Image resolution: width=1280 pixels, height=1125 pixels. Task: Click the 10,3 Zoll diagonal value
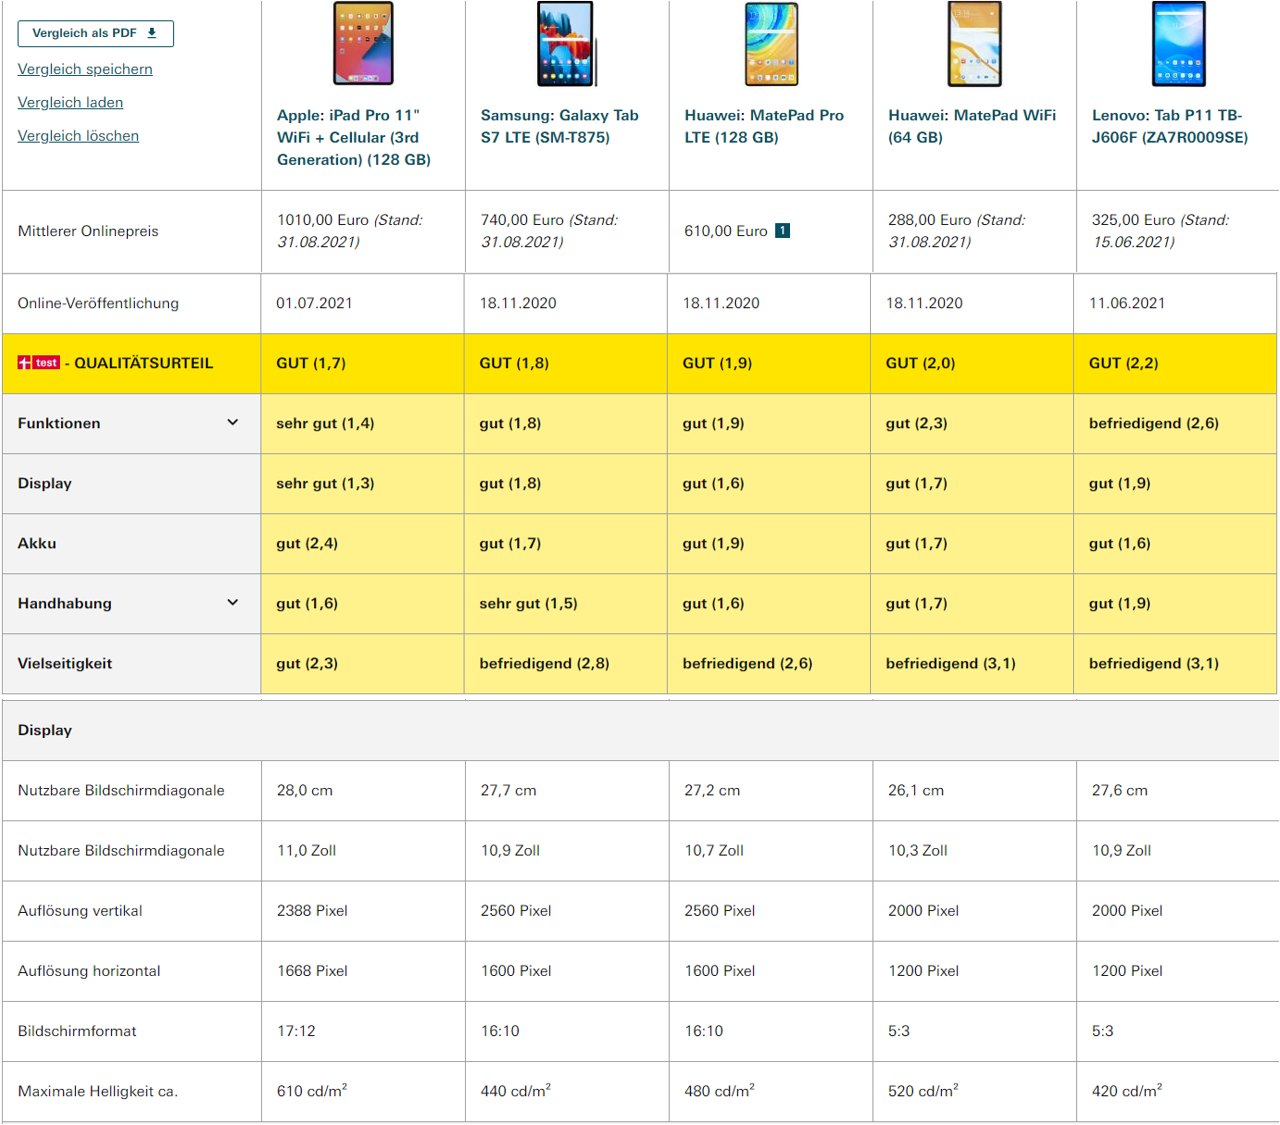tap(918, 850)
